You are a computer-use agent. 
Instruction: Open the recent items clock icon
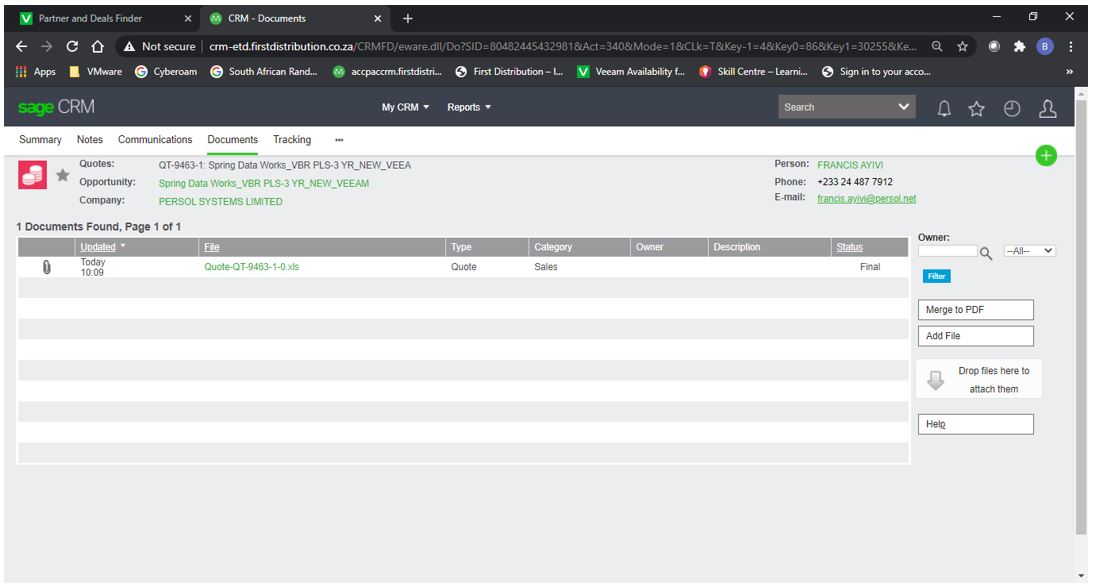click(x=1010, y=108)
